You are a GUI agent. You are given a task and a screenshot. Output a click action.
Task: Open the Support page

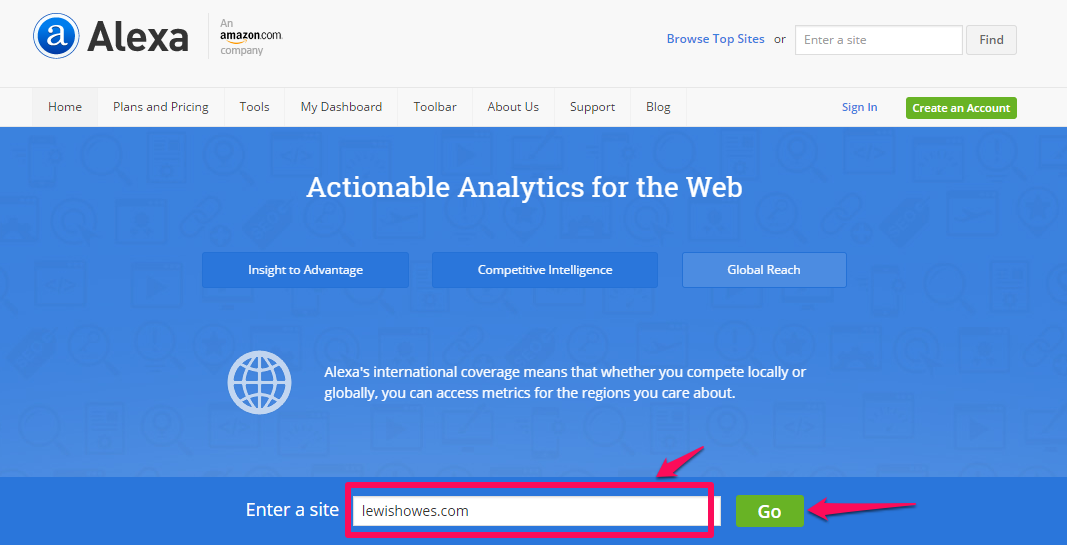(592, 107)
